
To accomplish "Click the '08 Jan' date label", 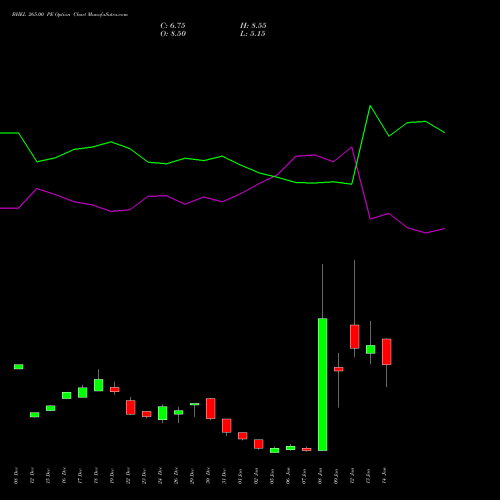I will 320,476.
